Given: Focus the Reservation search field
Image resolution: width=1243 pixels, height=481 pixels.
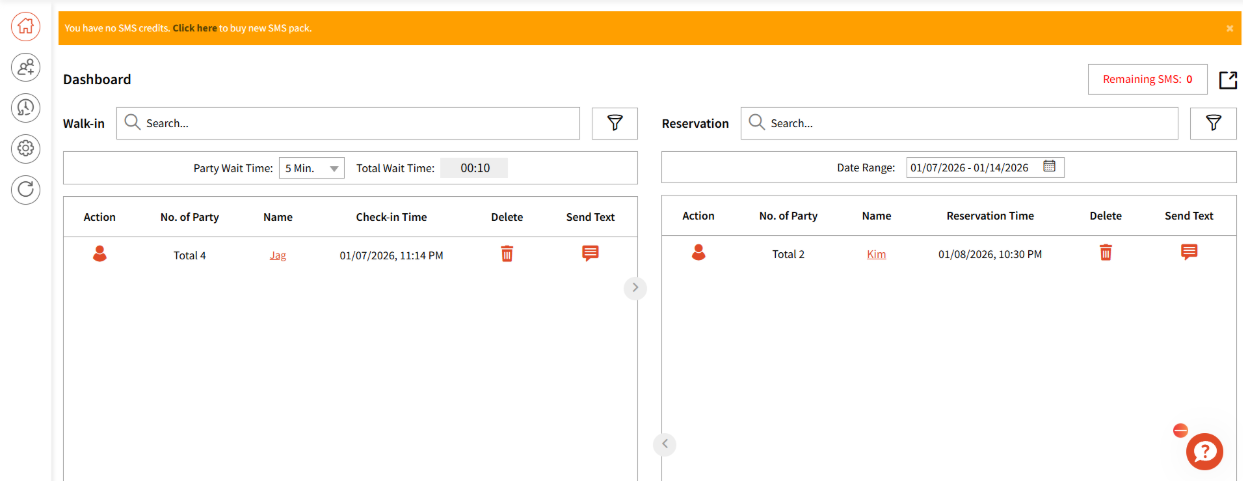Looking at the screenshot, I should pyautogui.click(x=959, y=123).
